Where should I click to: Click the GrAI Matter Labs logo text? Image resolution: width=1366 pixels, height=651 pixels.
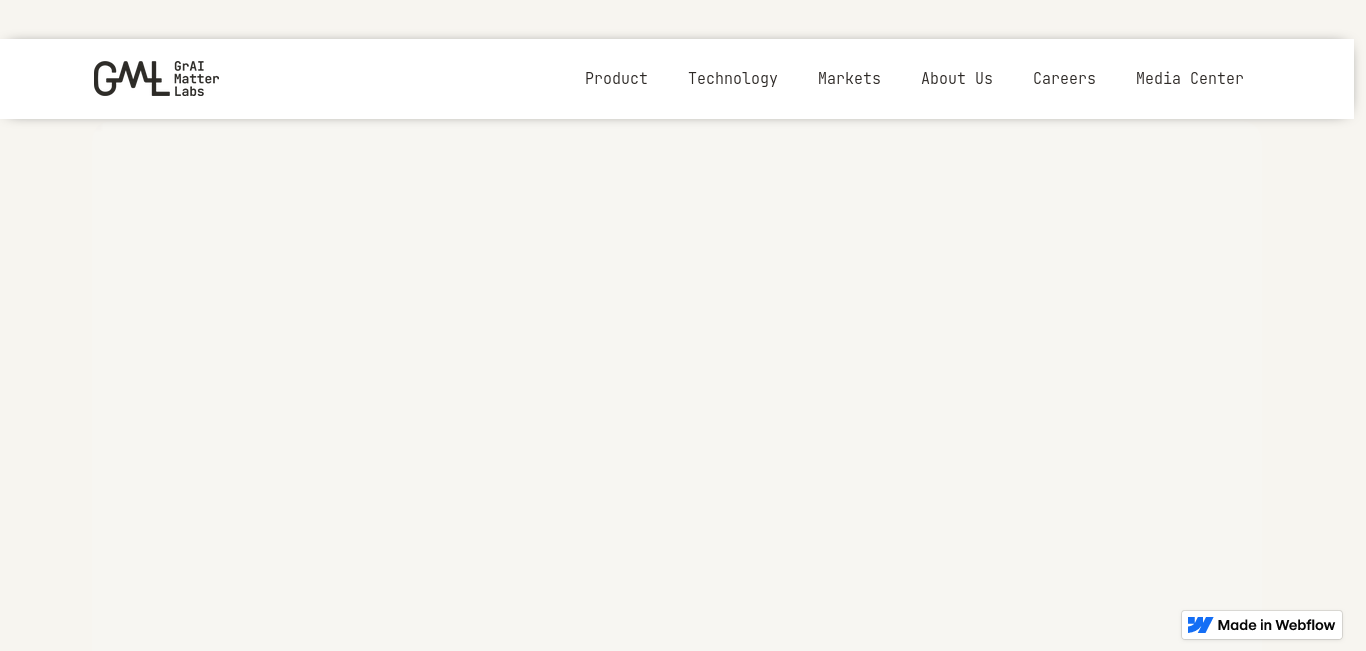tap(196, 78)
